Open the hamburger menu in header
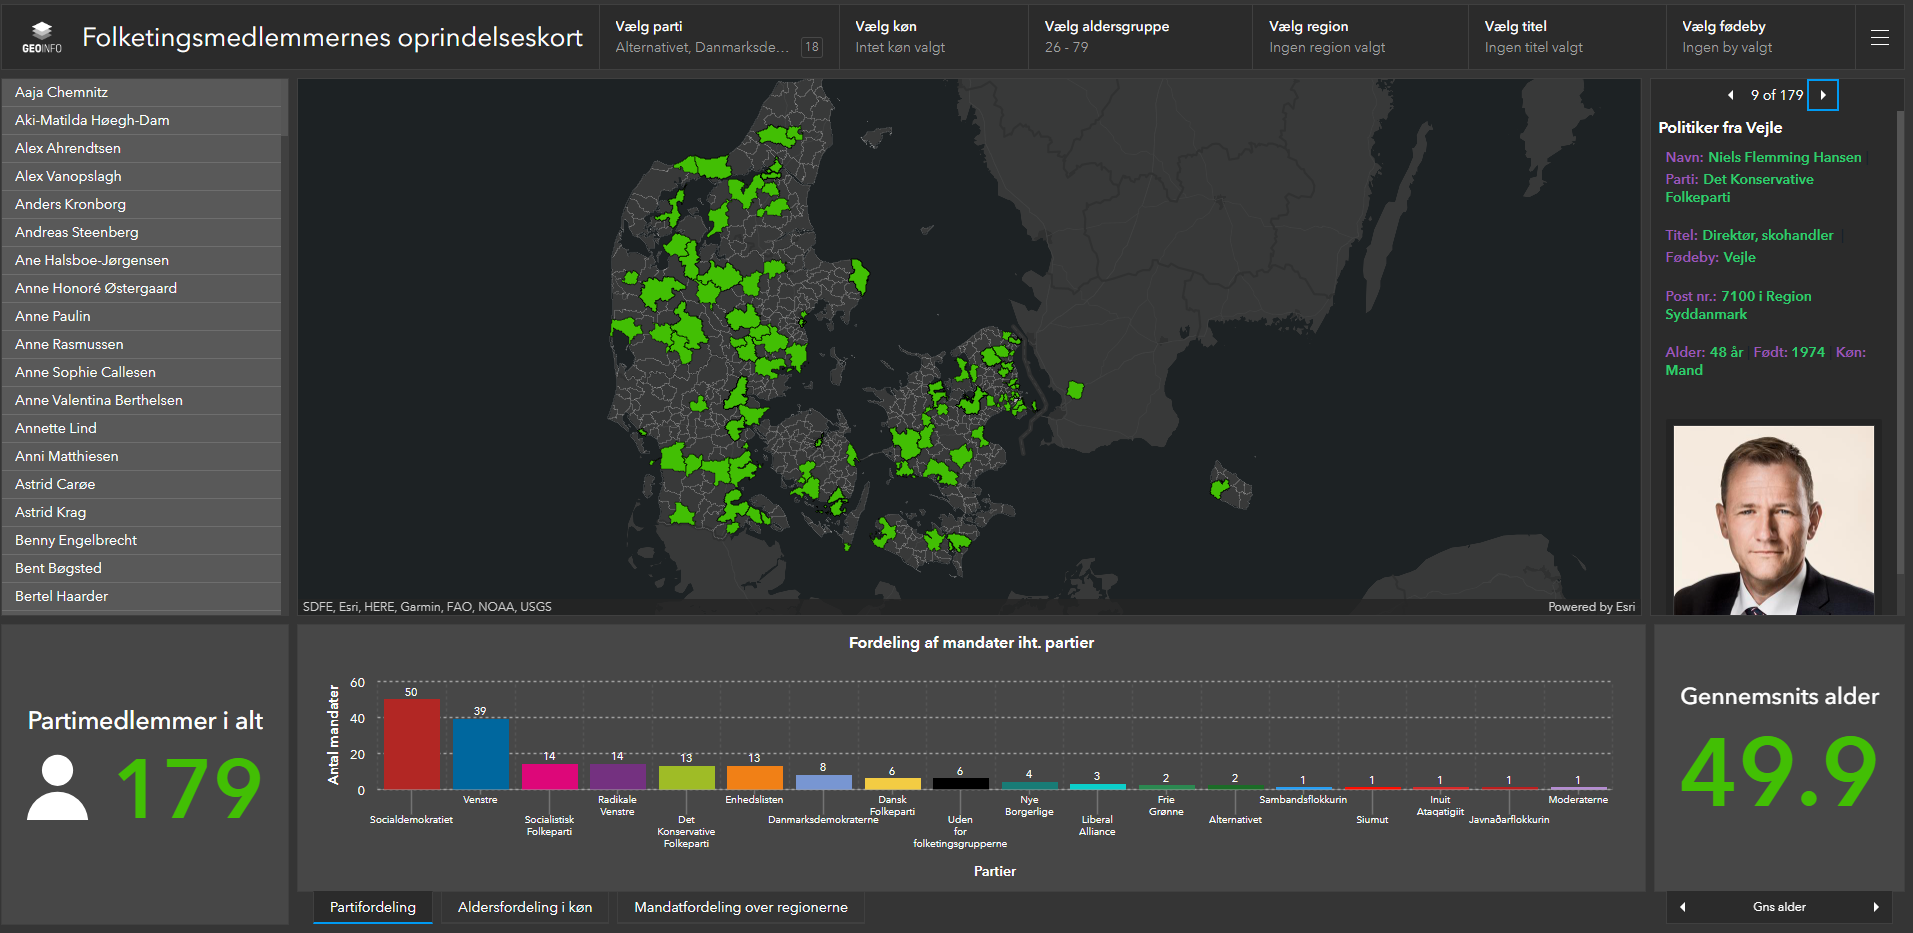The width and height of the screenshot is (1913, 933). [1879, 37]
